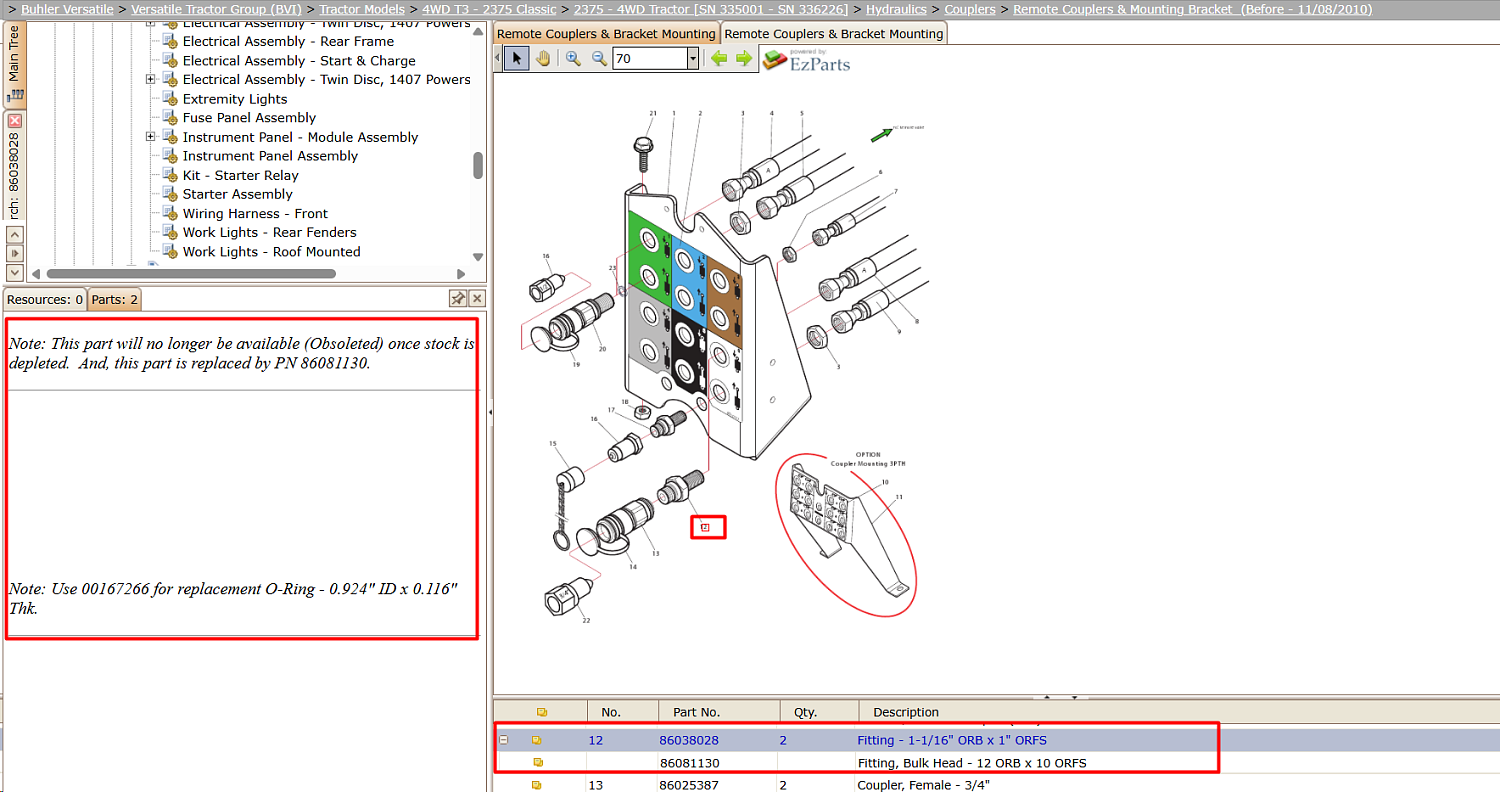The height and width of the screenshot is (792, 1500).
Task: Select Instrument Panel Assembly
Action: (x=270, y=156)
